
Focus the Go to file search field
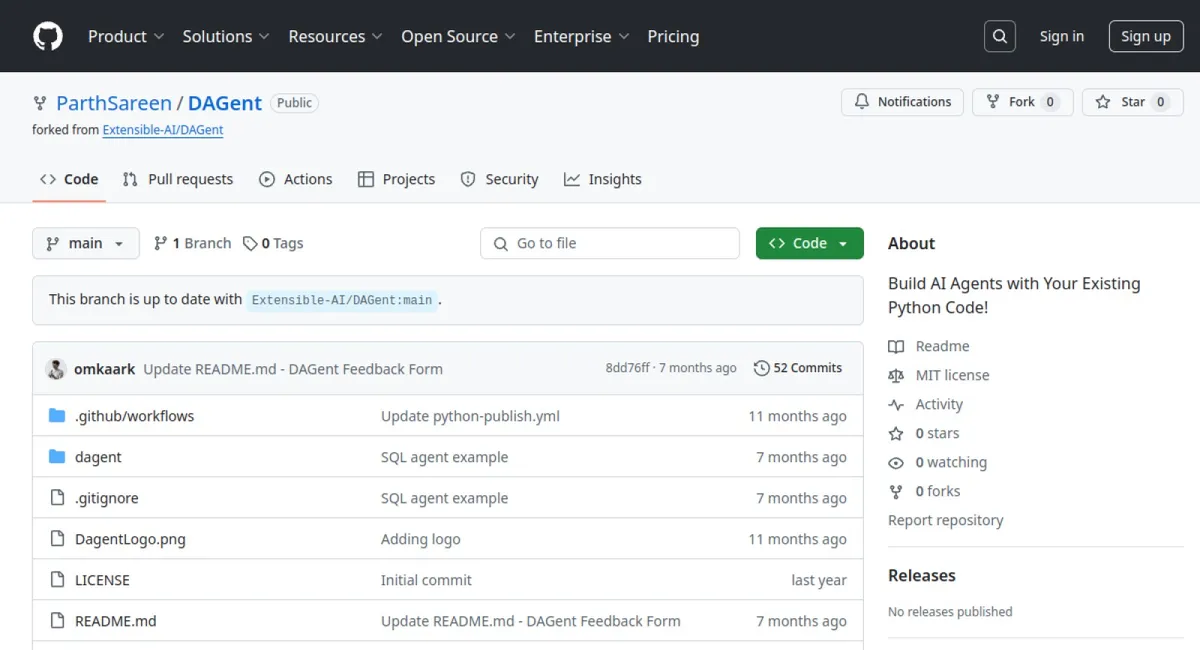(x=610, y=243)
